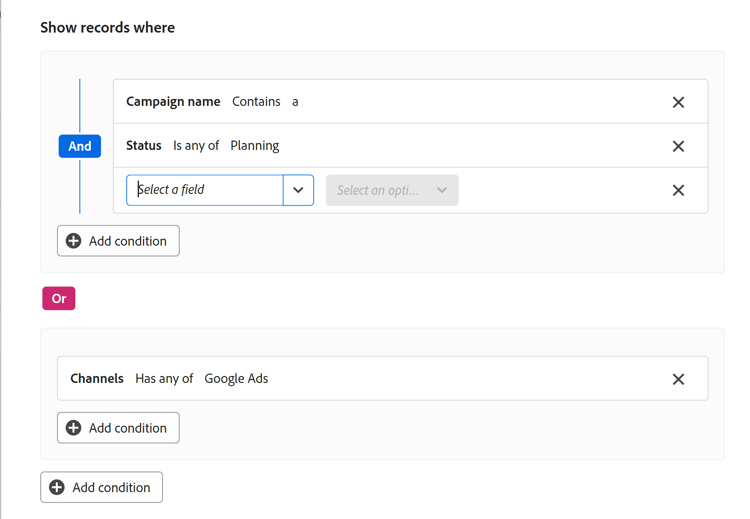Edit the Is any of operator
This screenshot has width=750, height=519.
coord(196,146)
